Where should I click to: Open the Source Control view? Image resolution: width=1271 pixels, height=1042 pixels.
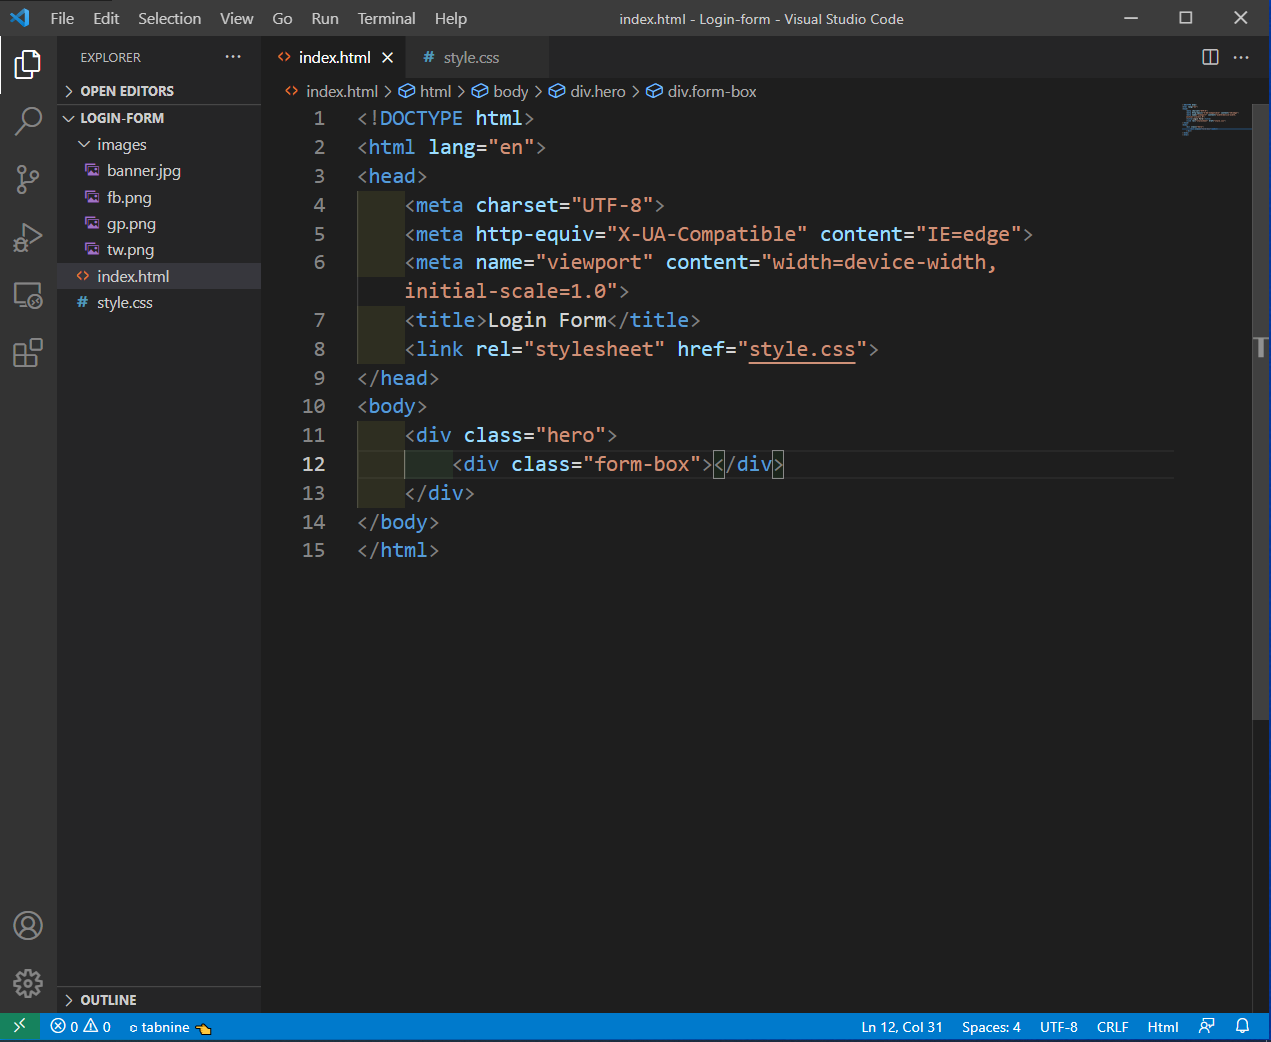click(28, 180)
